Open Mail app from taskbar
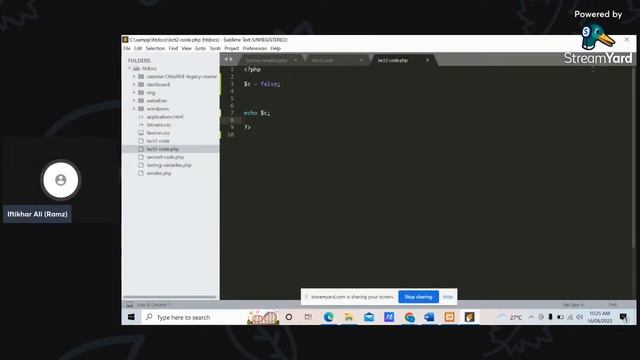The image size is (640, 360). [369, 317]
